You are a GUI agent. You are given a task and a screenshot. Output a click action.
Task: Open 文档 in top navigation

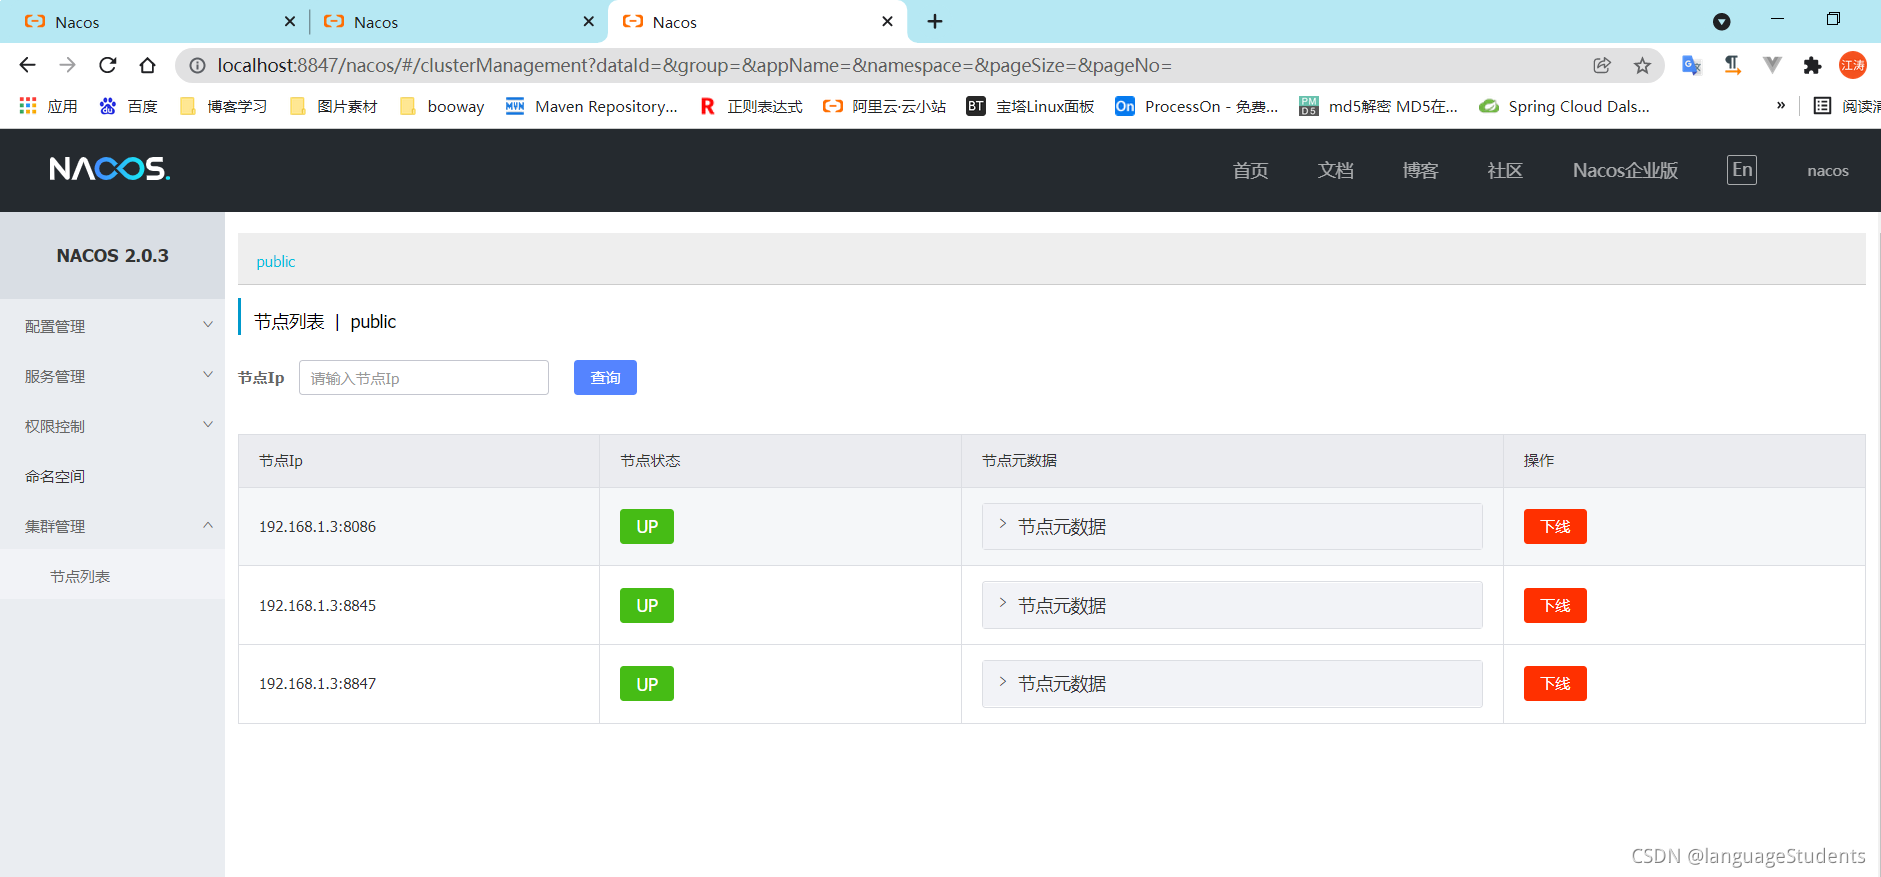click(1335, 170)
